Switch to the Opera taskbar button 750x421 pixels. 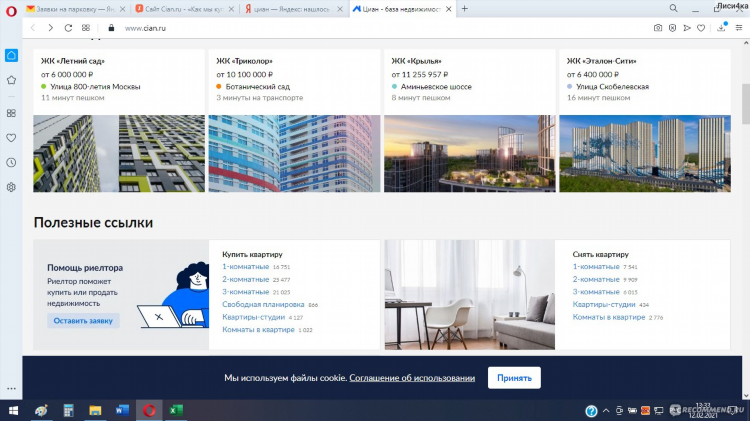[x=149, y=410]
